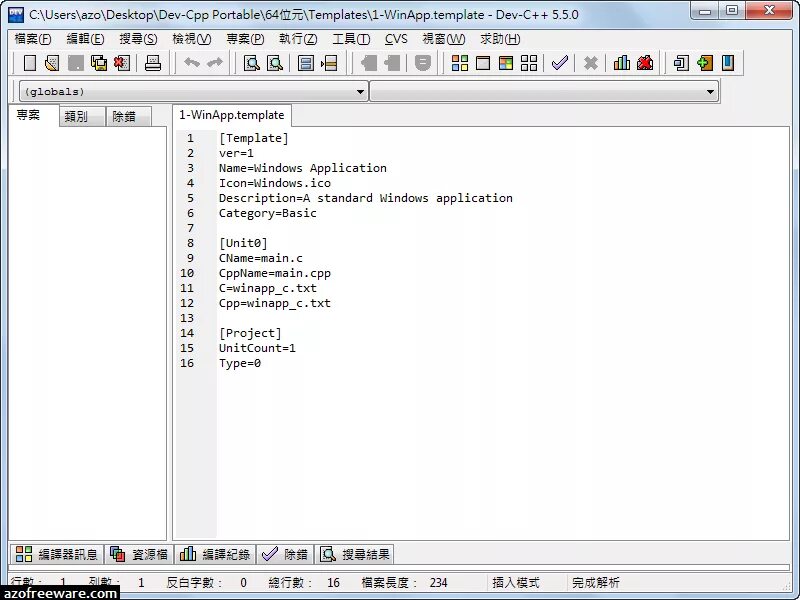Click the Redo arrow icon
This screenshot has height=600, width=800.
(215, 63)
